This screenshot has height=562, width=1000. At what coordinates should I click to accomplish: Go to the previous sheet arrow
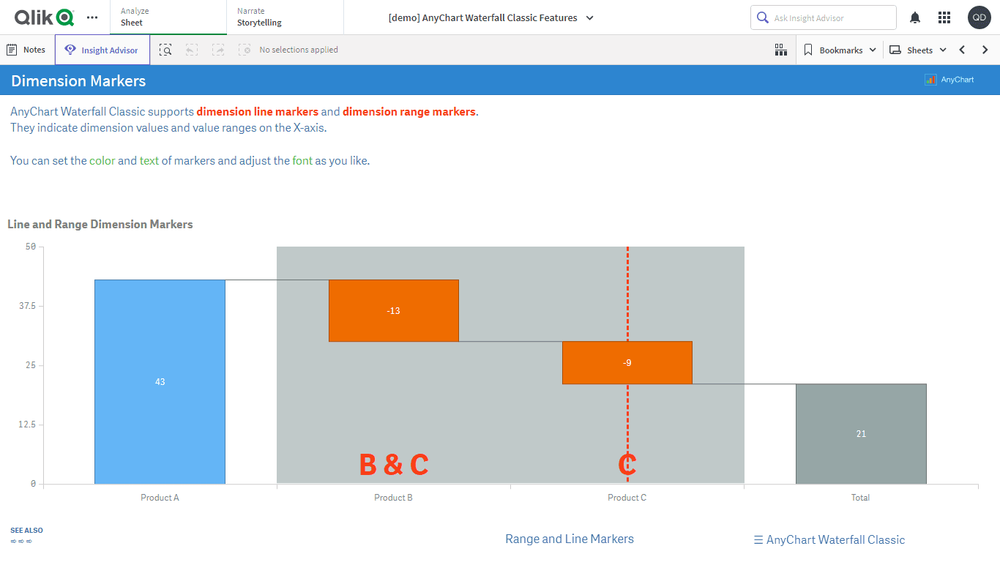pos(962,50)
